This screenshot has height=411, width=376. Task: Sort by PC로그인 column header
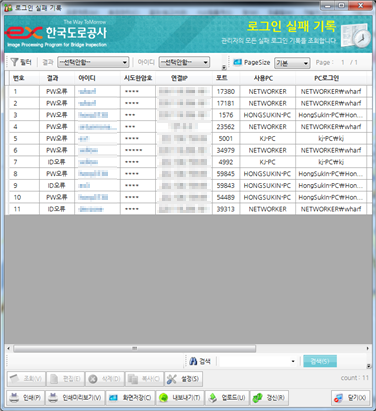(x=331, y=78)
